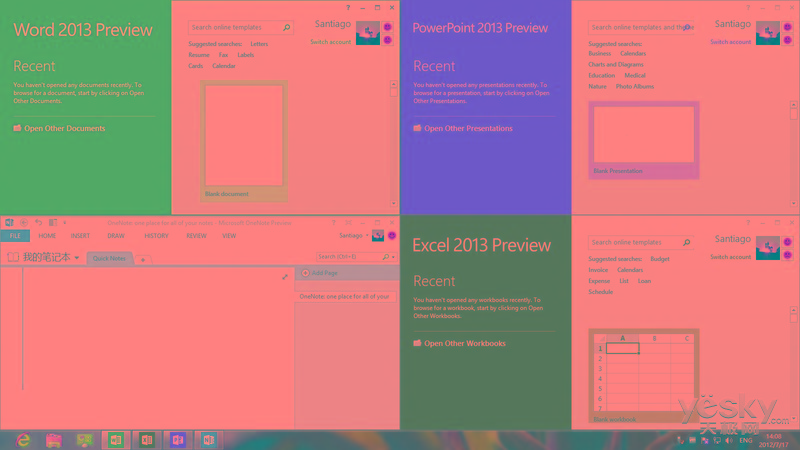The width and height of the screenshot is (800, 450).
Task: Click the PowerPoint template list scrollbar
Action: pyautogui.click(x=793, y=154)
